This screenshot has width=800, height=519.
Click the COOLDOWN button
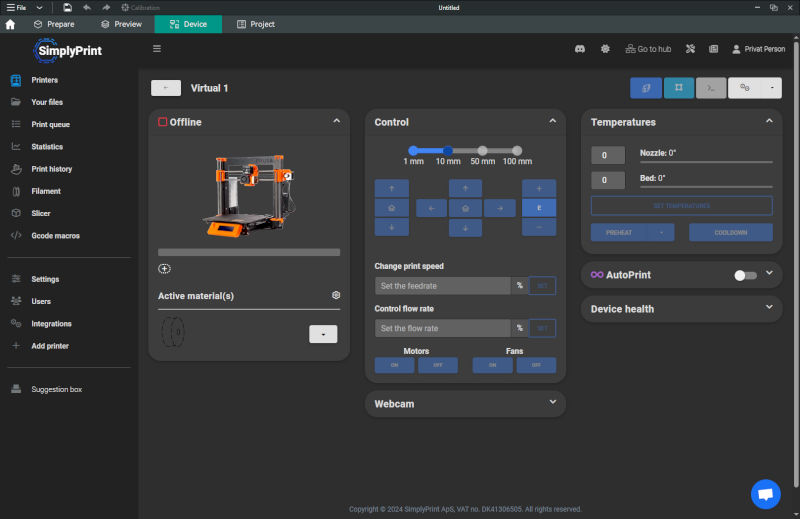[731, 232]
